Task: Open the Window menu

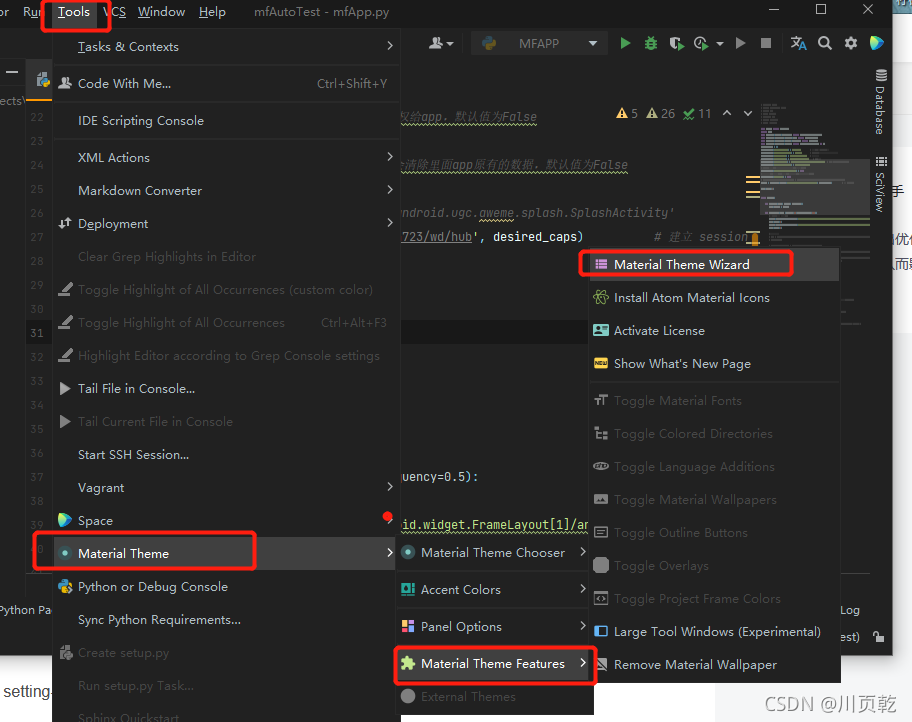Action: coord(160,12)
